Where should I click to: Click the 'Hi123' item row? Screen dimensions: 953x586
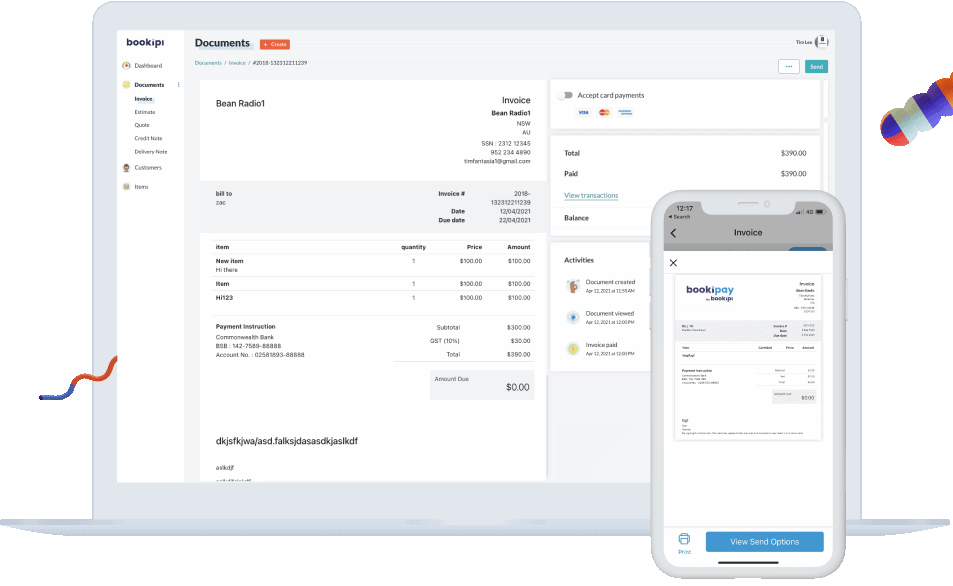click(373, 298)
